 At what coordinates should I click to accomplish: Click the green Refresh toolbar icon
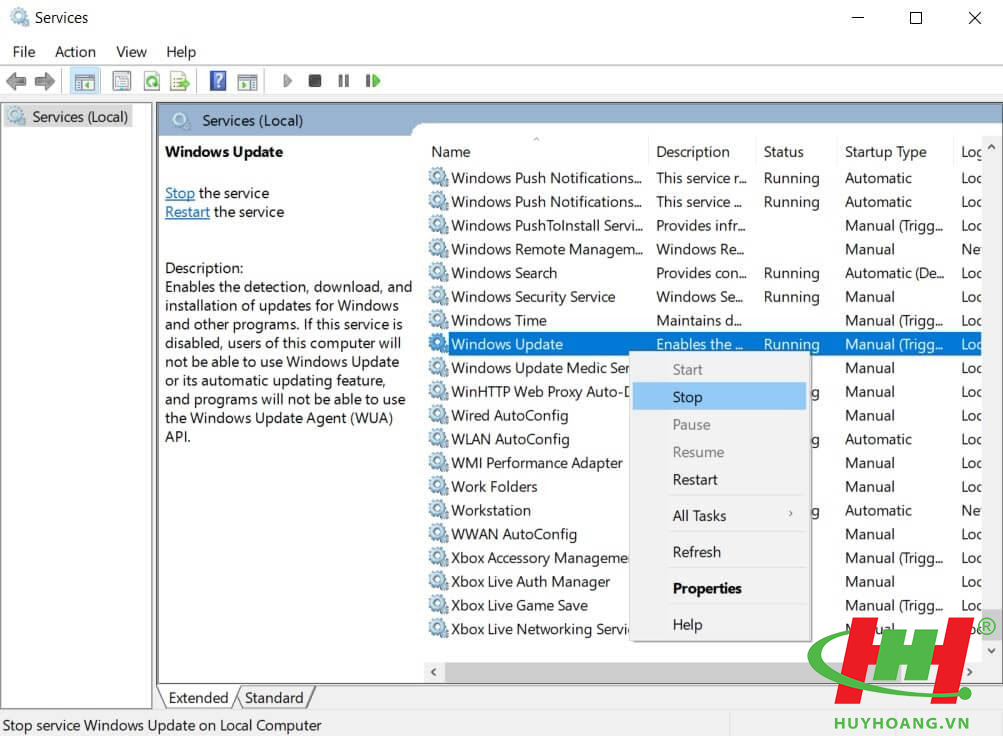click(x=152, y=81)
